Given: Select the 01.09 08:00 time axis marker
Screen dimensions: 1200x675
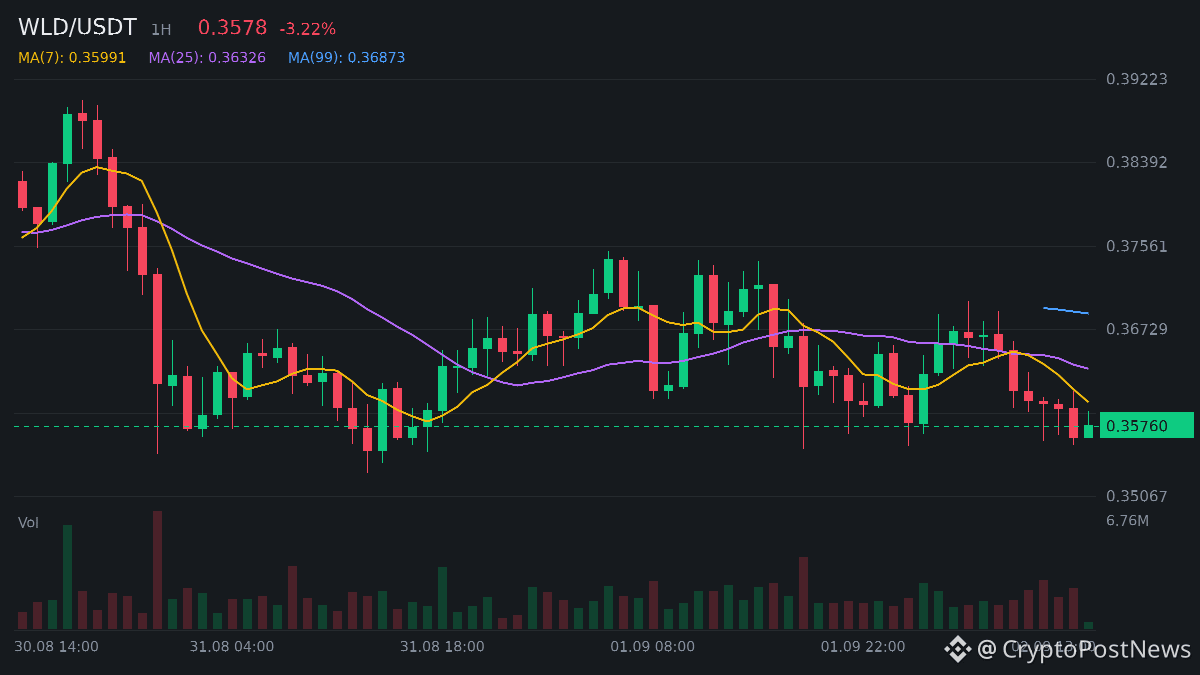Looking at the screenshot, I should [652, 647].
